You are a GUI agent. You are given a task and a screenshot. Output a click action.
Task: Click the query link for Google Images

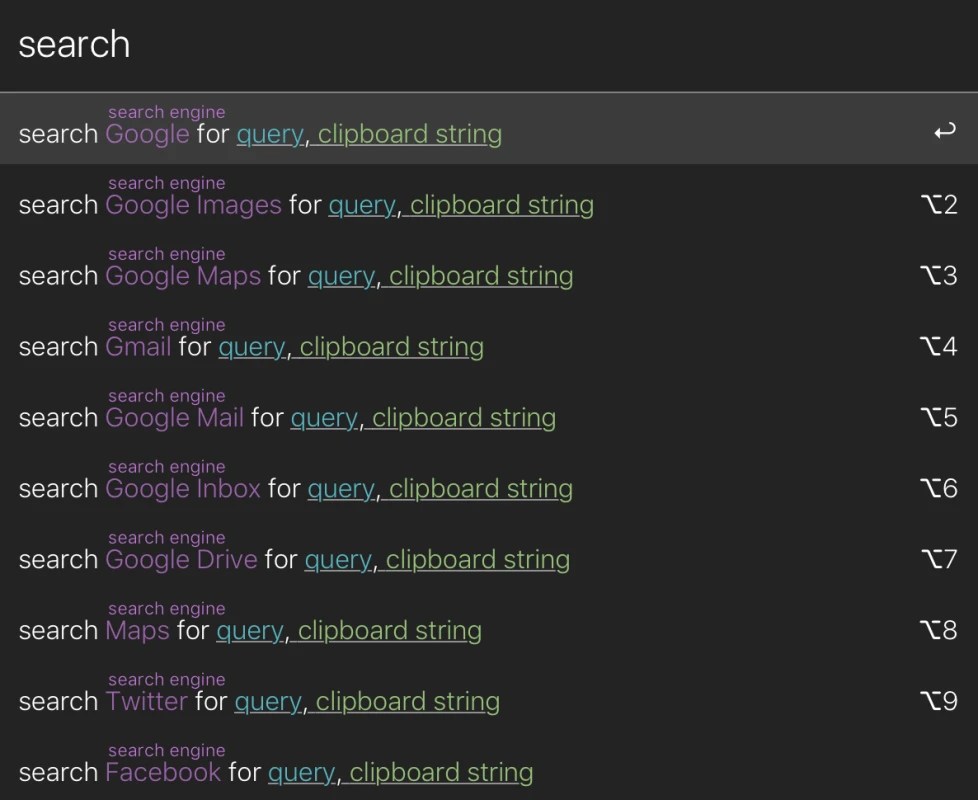[x=360, y=204]
